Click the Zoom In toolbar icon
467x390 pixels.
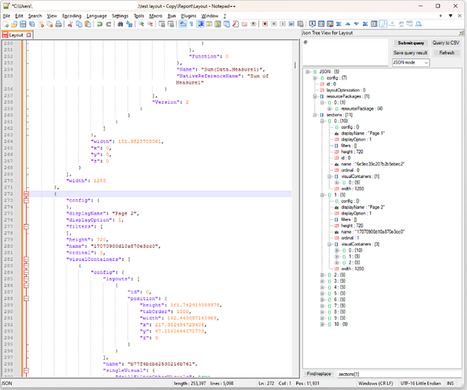pos(141,24)
